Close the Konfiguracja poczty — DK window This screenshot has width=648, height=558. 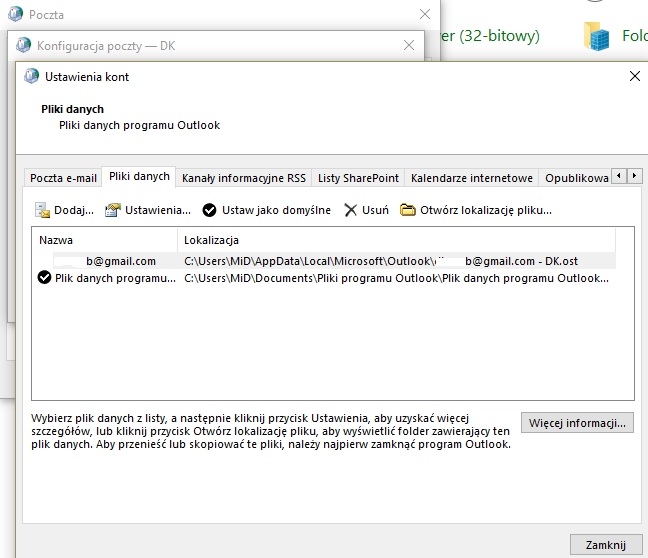(409, 45)
